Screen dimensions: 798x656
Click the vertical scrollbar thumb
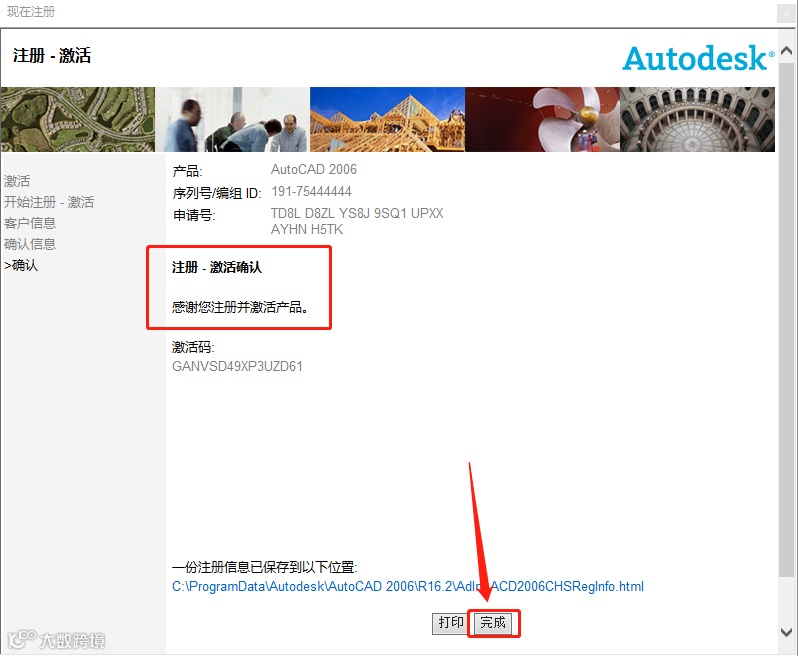(x=786, y=318)
